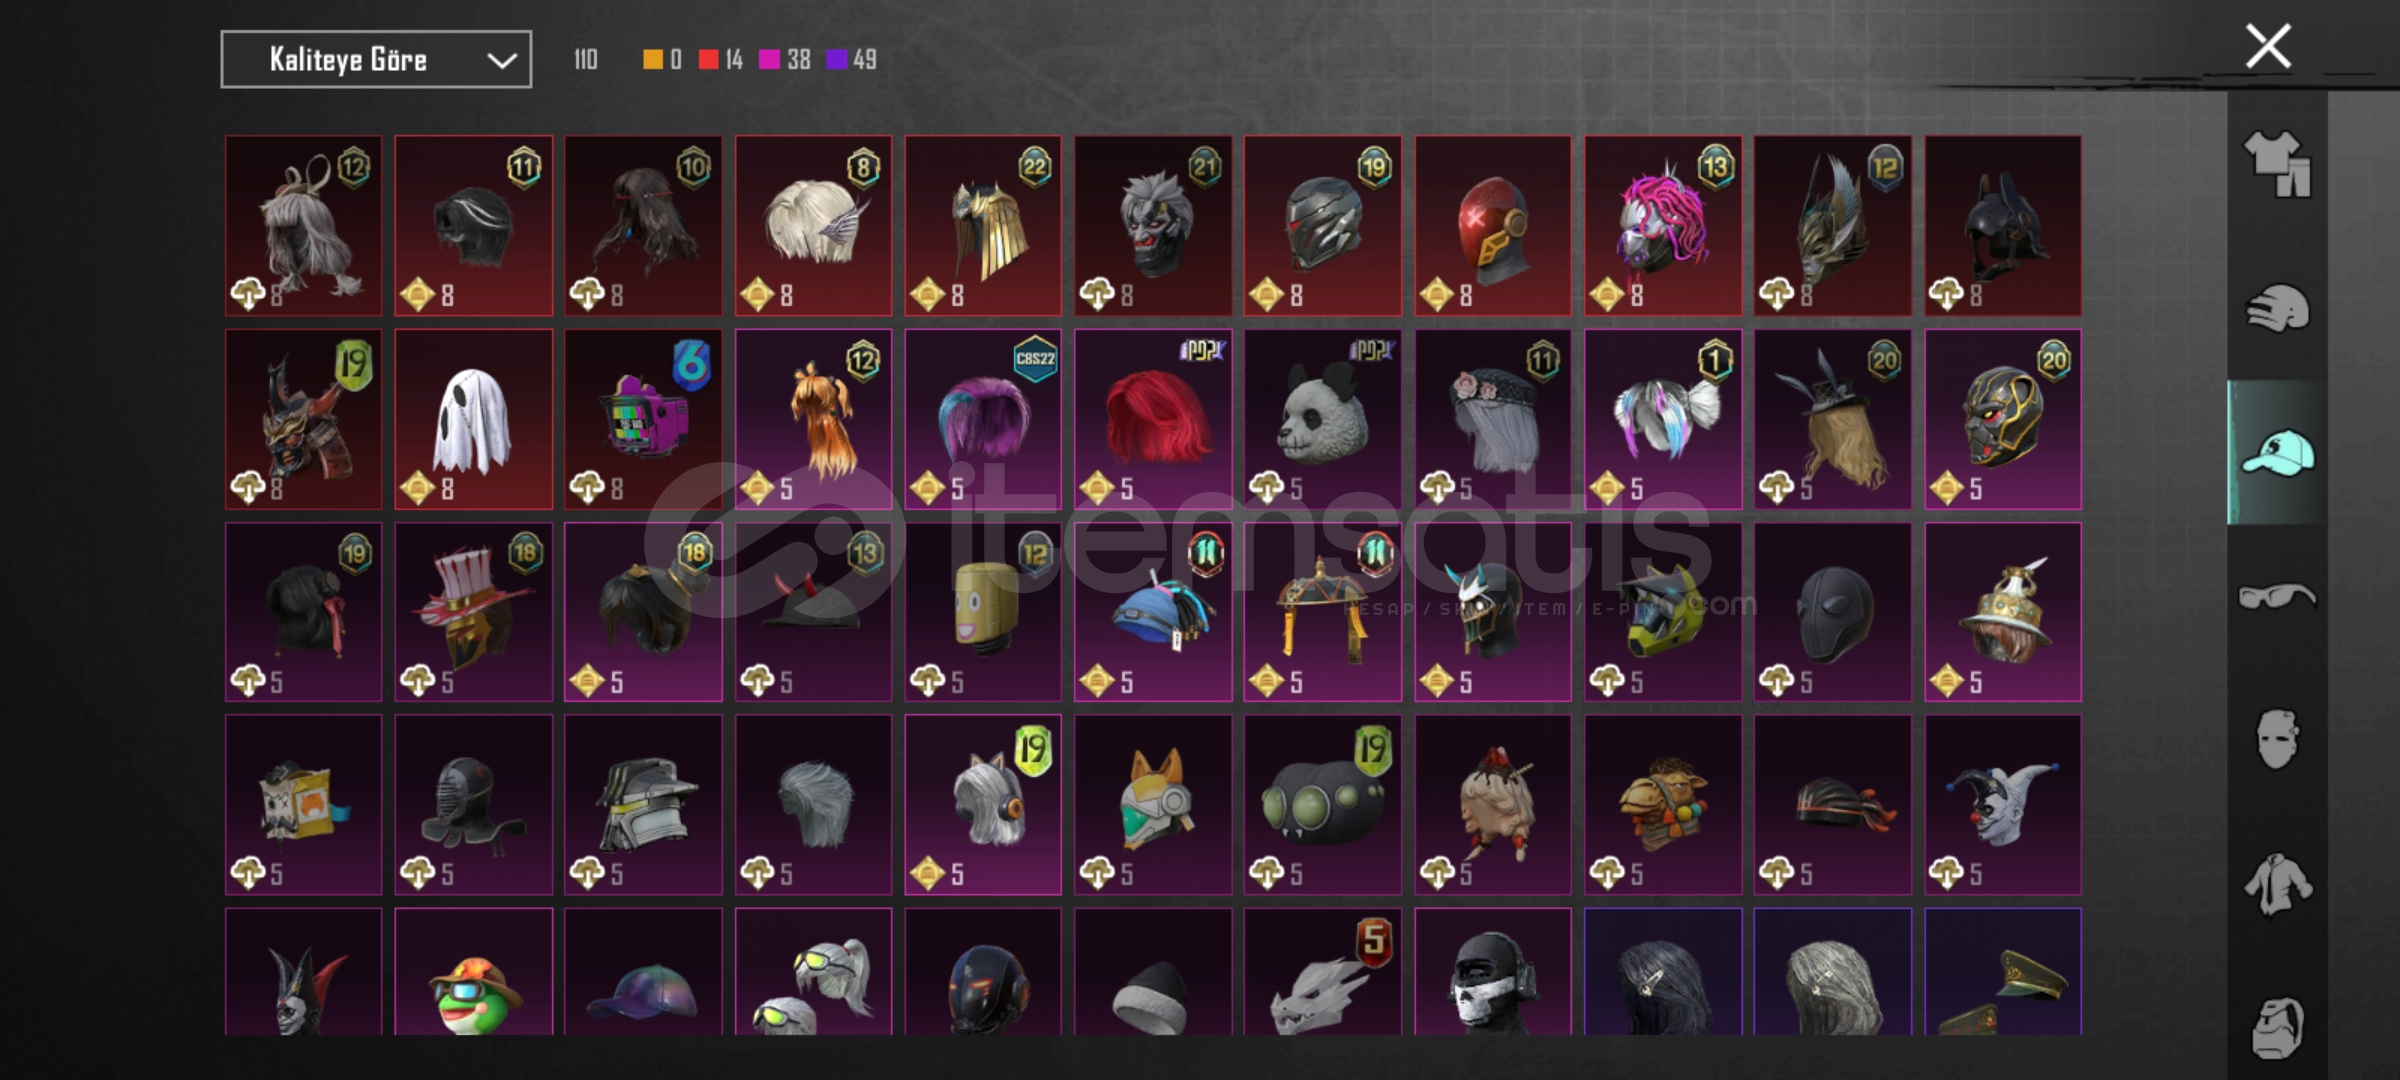Close the inventory with the X button
Screen dimensions: 2400x1080
pos(2268,47)
